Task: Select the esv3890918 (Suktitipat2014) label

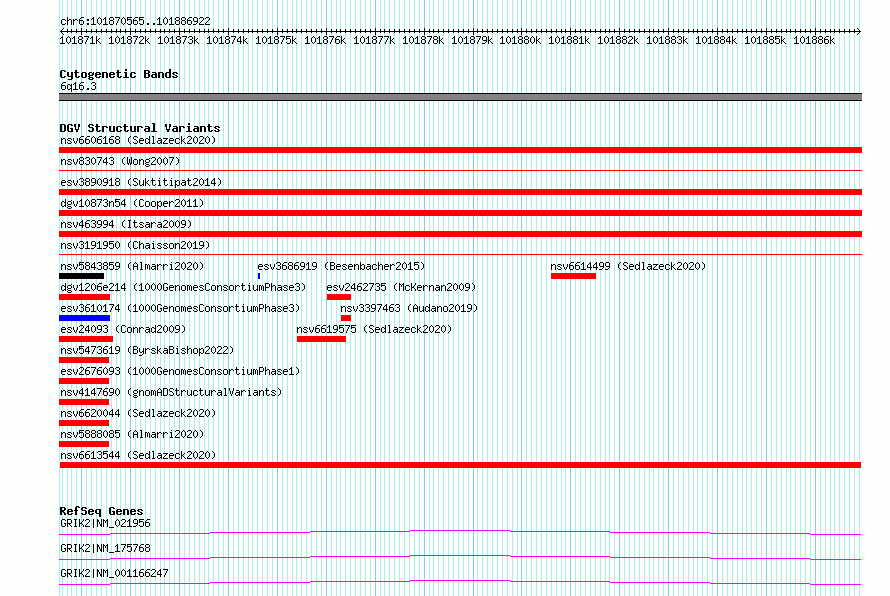Action: coord(141,182)
